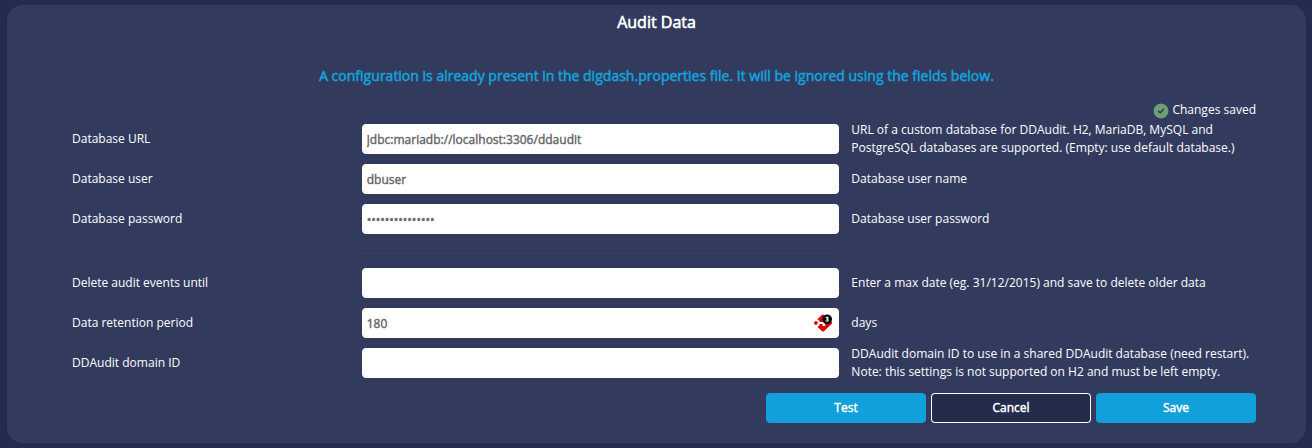
Task: Click the 'Database user name' description
Action: [909, 179]
